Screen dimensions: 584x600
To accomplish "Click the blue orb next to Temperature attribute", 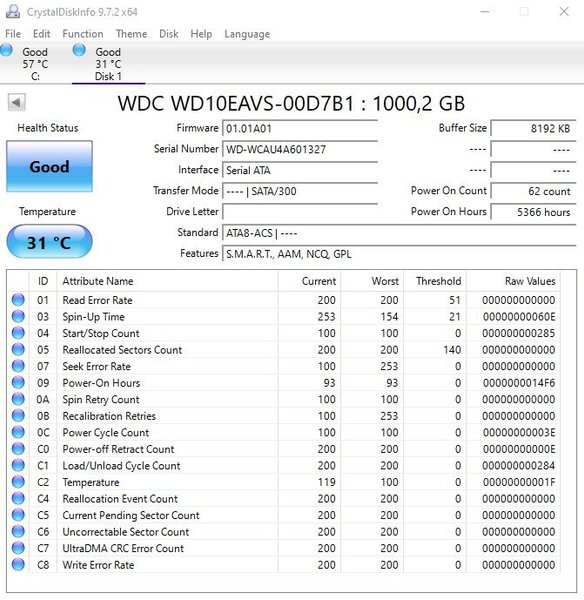I will tap(18, 482).
